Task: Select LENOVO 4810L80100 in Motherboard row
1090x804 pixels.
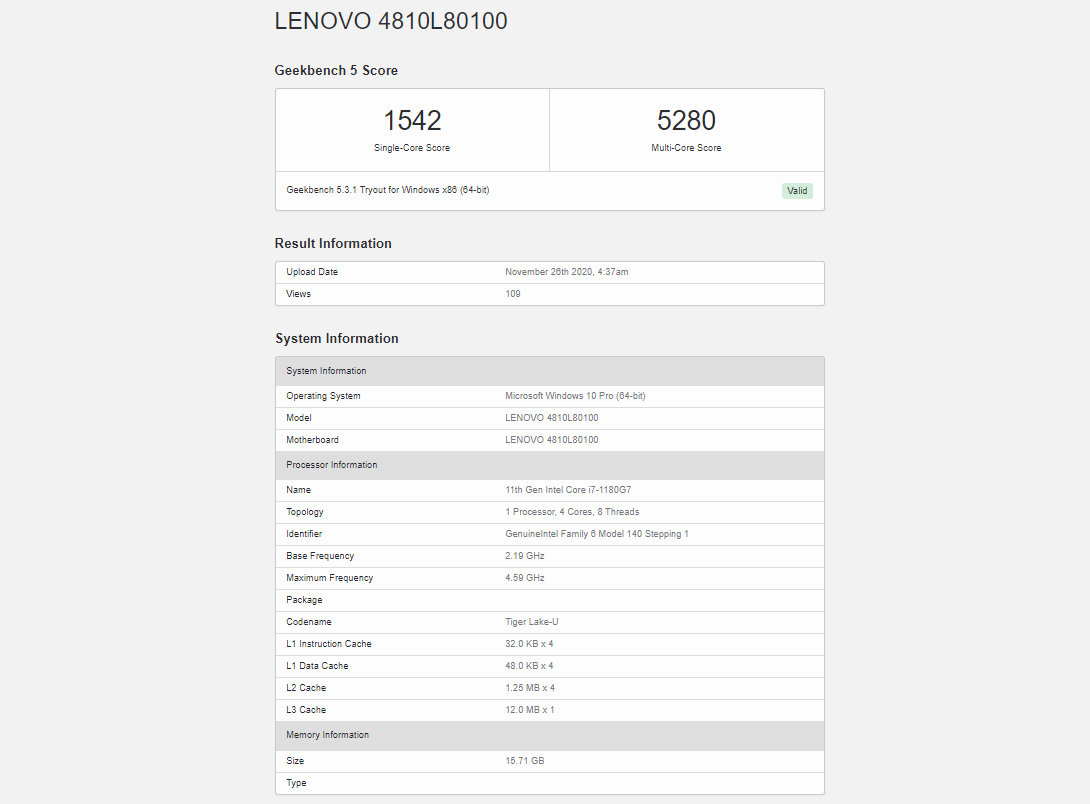Action: [x=552, y=440]
